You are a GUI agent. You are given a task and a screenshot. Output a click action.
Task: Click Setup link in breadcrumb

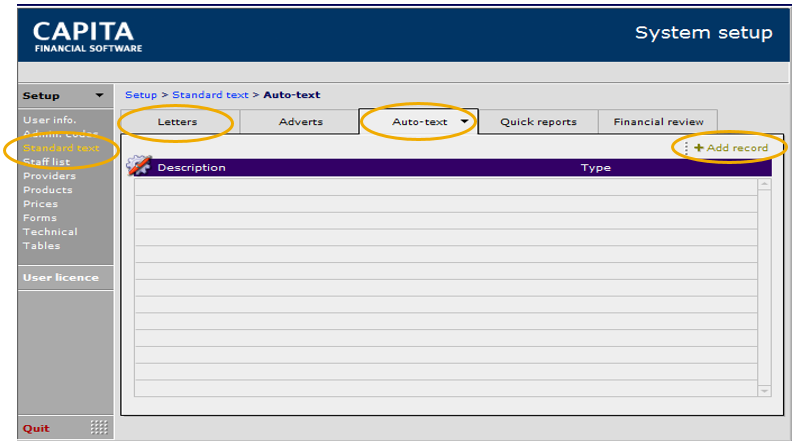point(141,95)
